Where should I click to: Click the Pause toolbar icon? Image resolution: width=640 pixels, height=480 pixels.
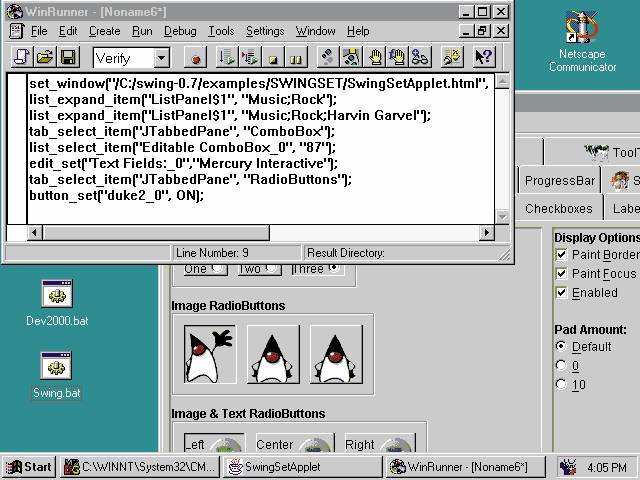coord(296,58)
